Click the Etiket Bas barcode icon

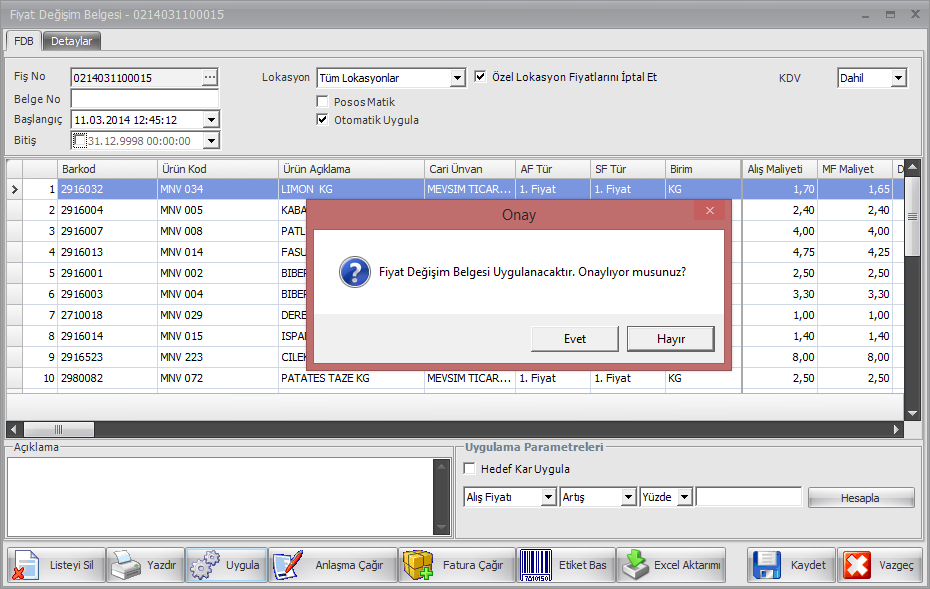coord(539,566)
